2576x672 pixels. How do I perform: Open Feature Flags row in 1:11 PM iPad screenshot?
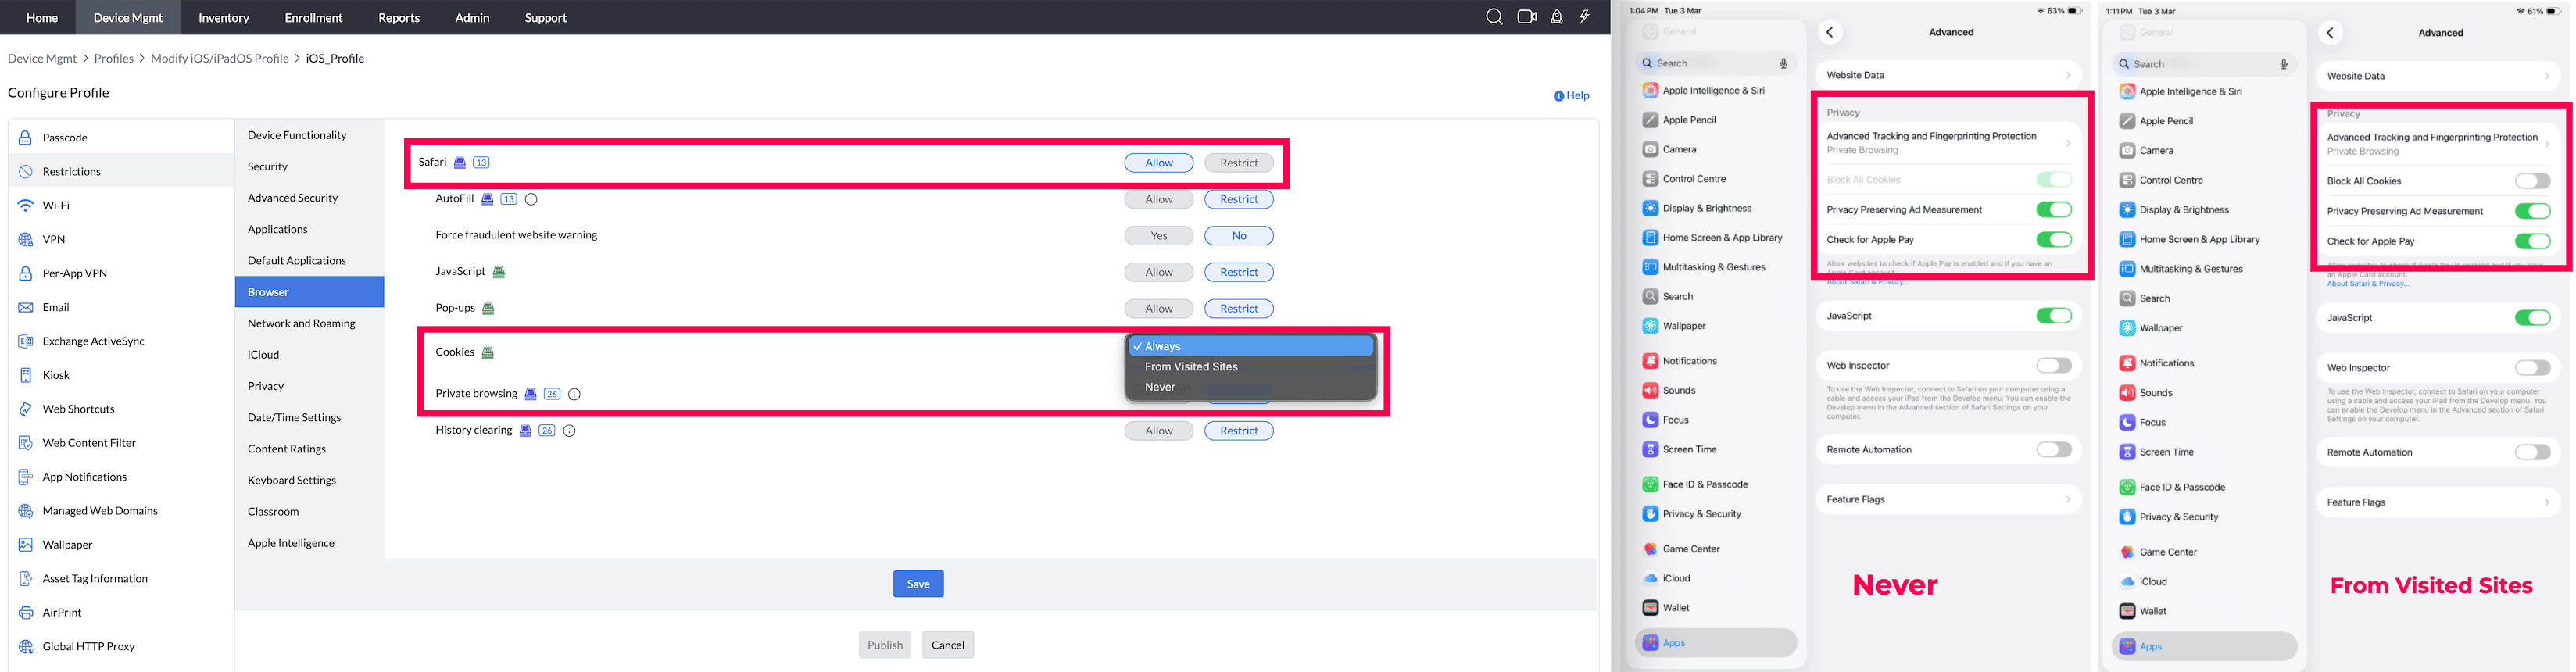pyautogui.click(x=2438, y=503)
